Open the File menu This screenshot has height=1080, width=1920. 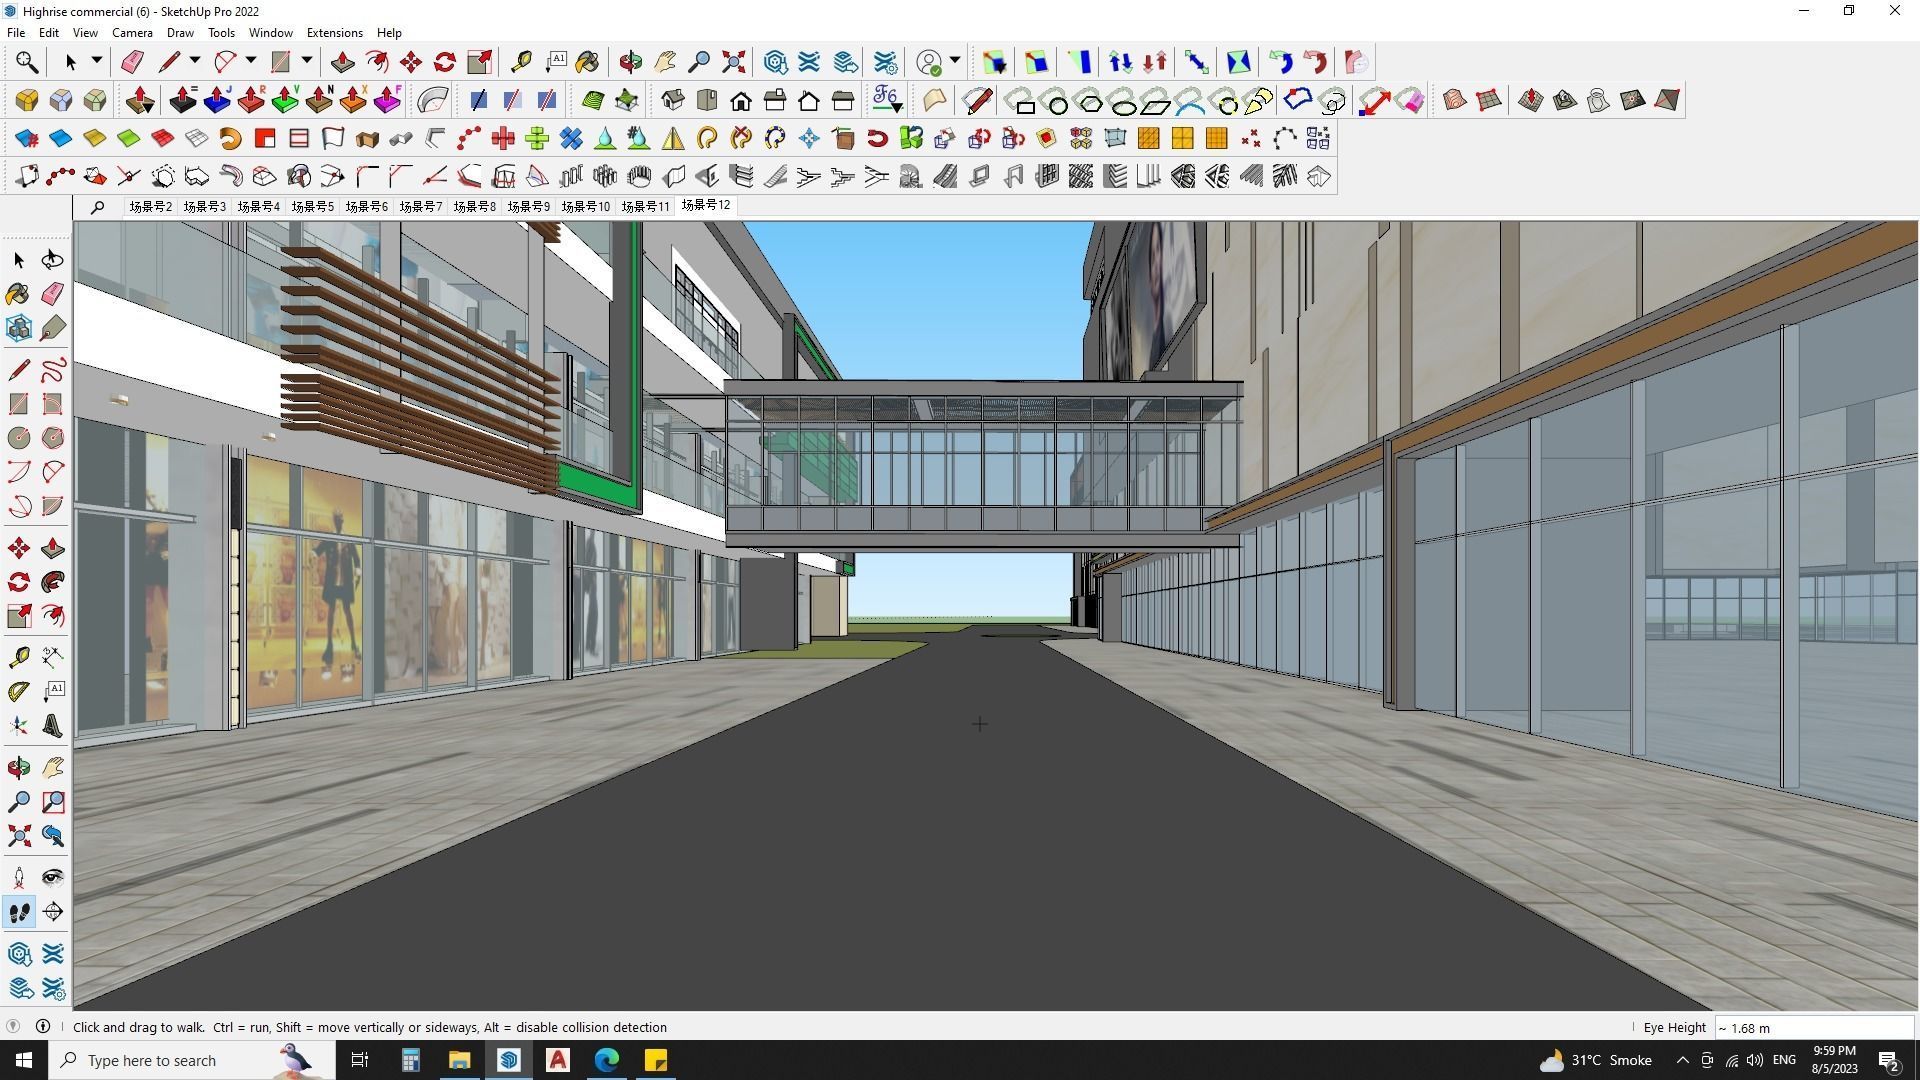pyautogui.click(x=16, y=33)
